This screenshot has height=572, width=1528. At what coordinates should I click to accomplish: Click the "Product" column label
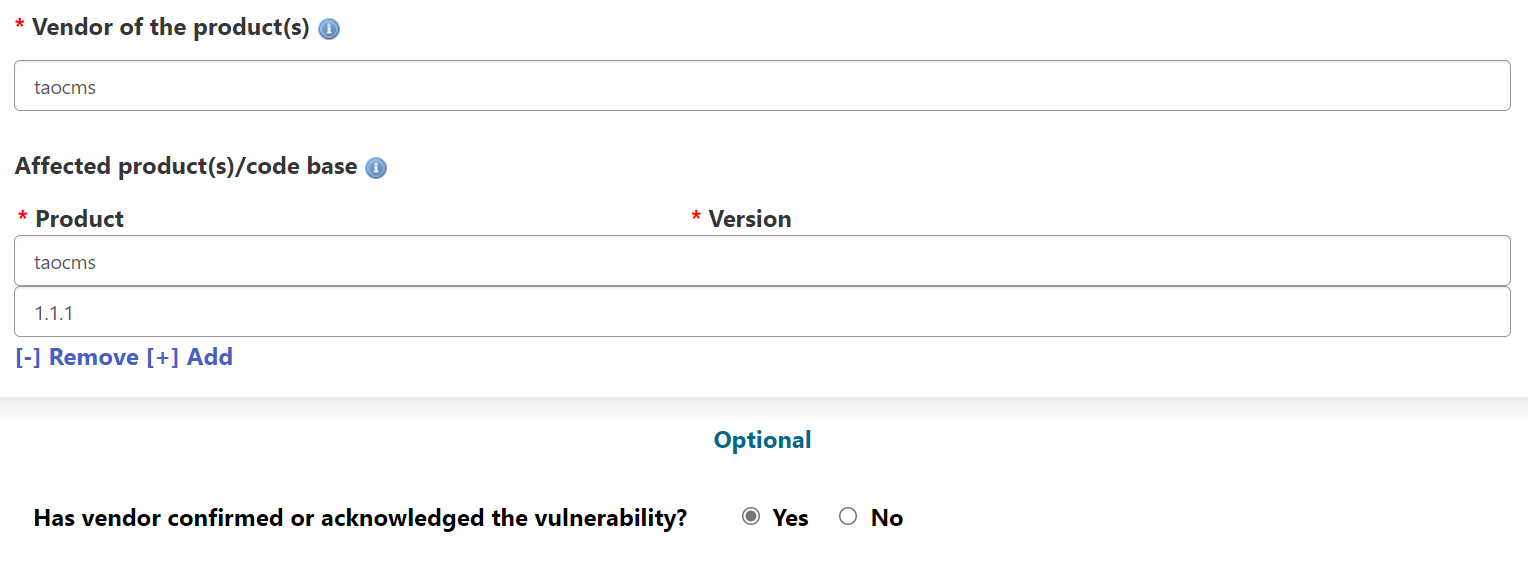click(x=80, y=219)
